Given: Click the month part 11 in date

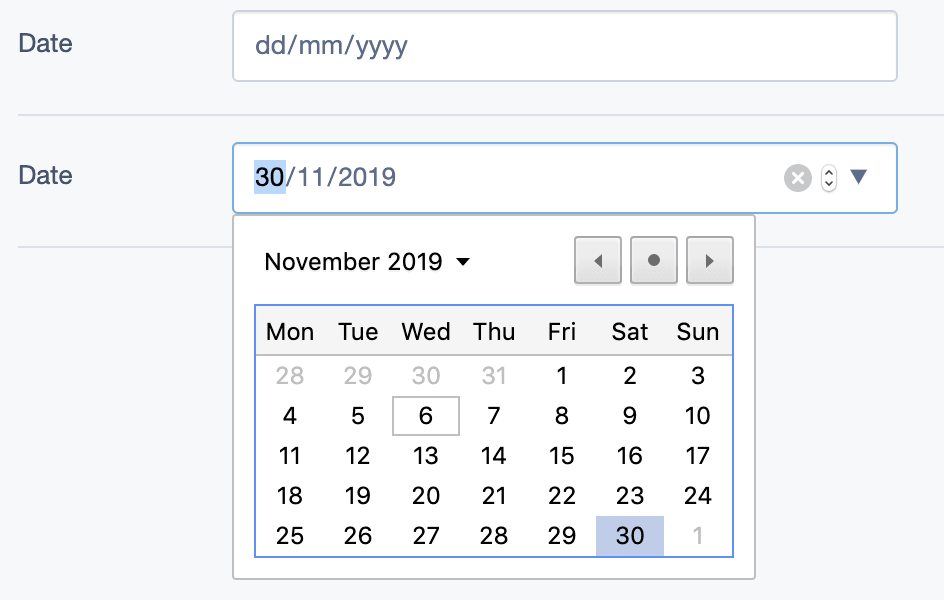Looking at the screenshot, I should click(312, 178).
